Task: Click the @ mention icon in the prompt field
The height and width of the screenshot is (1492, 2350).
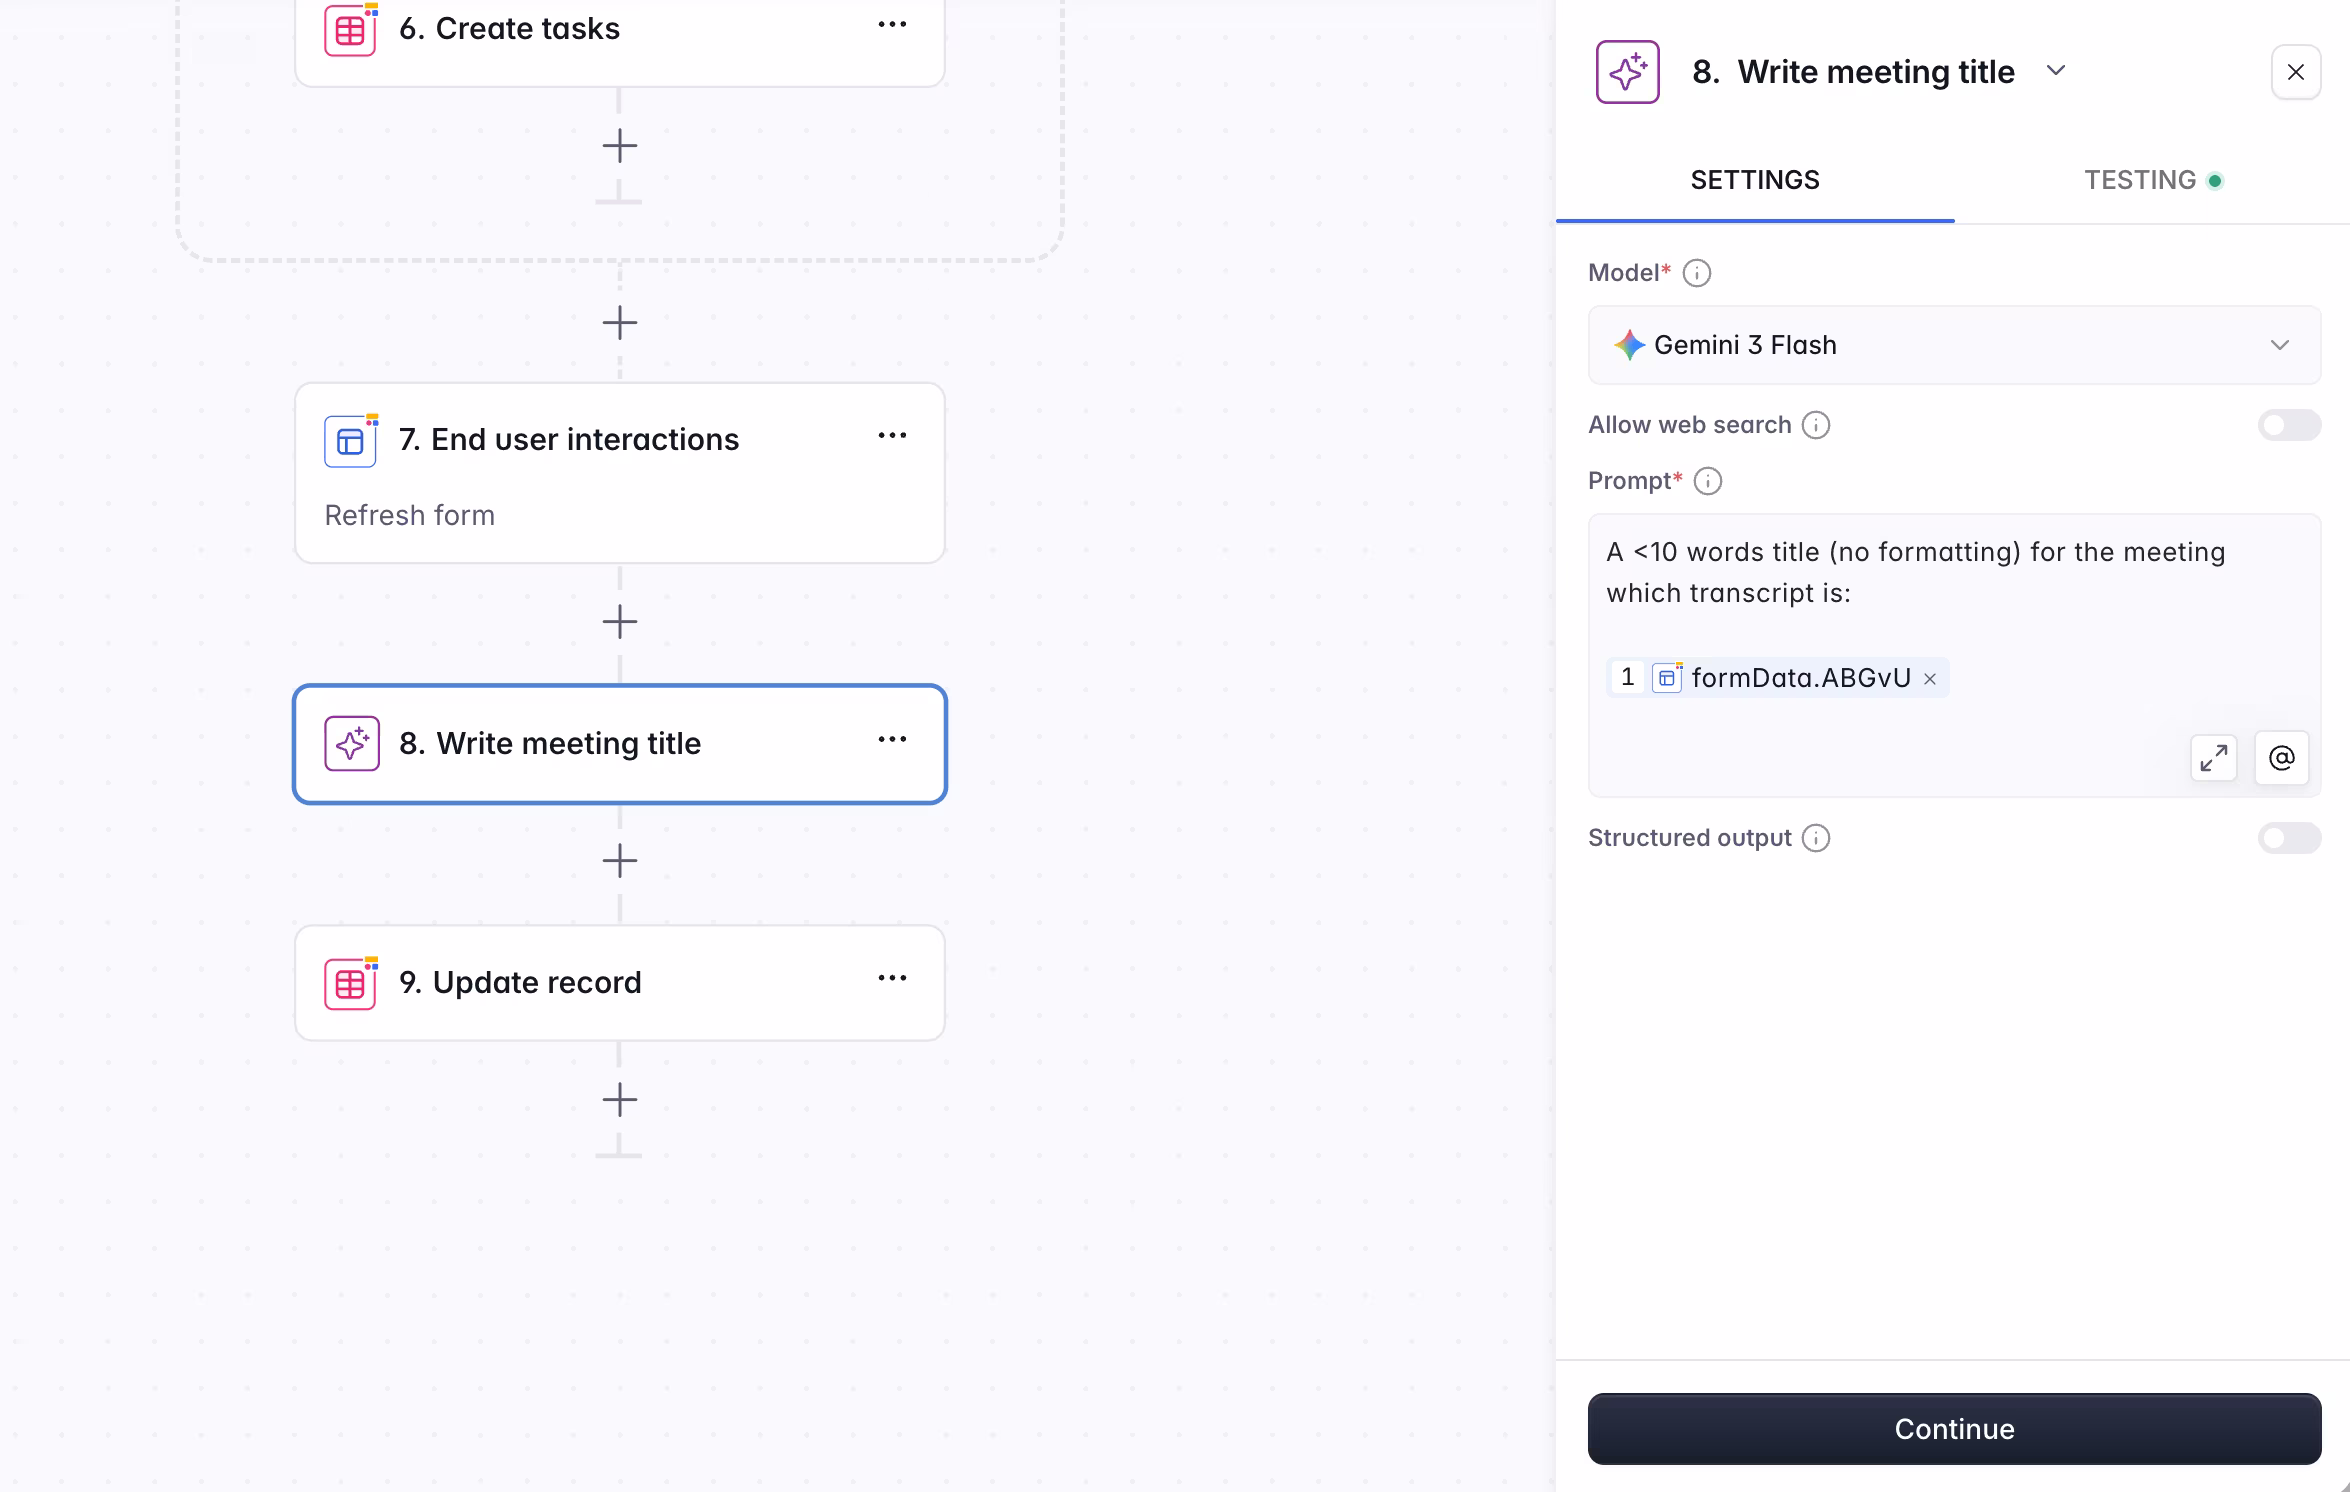Action: (x=2281, y=758)
